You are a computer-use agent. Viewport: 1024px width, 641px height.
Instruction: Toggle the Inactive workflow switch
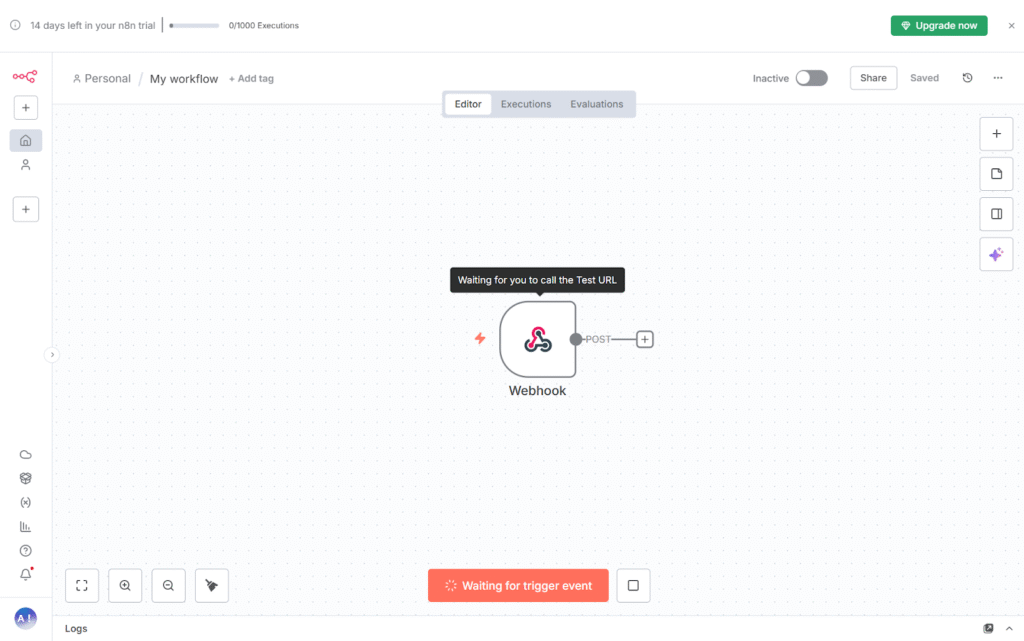click(x=811, y=78)
